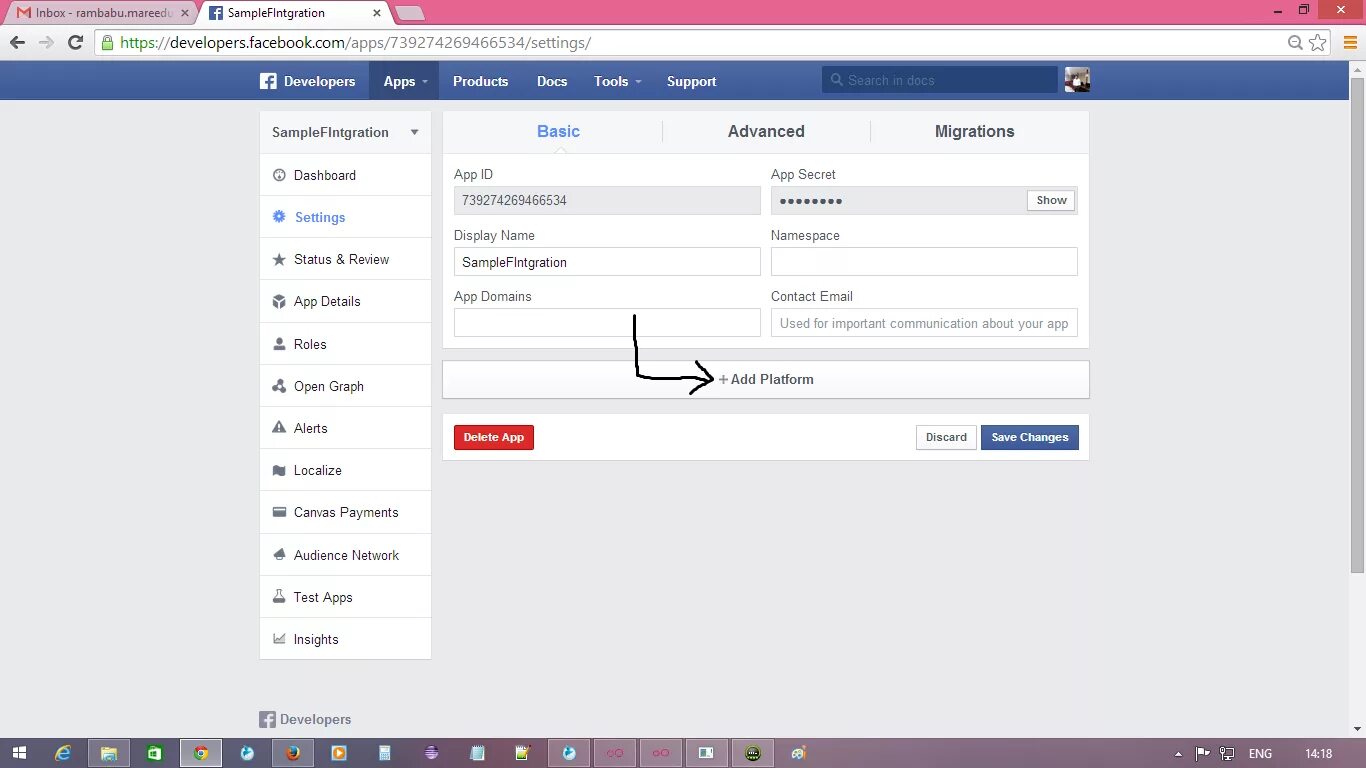Click Save Changes
This screenshot has width=1366, height=768.
pyautogui.click(x=1030, y=437)
